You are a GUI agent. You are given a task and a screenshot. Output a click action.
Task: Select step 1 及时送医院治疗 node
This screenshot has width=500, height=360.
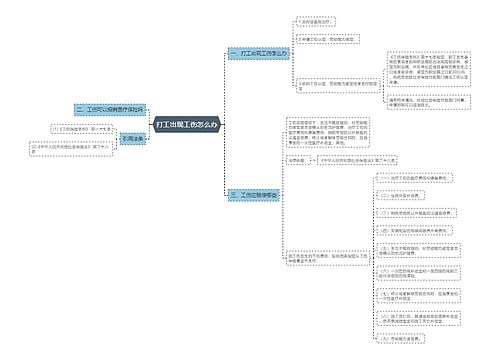point(316,22)
